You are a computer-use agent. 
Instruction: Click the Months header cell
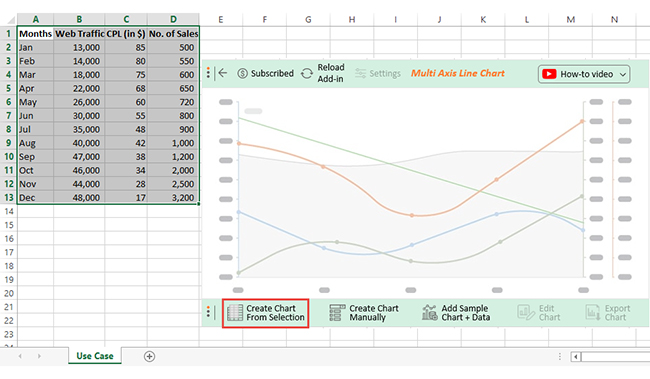click(x=36, y=34)
